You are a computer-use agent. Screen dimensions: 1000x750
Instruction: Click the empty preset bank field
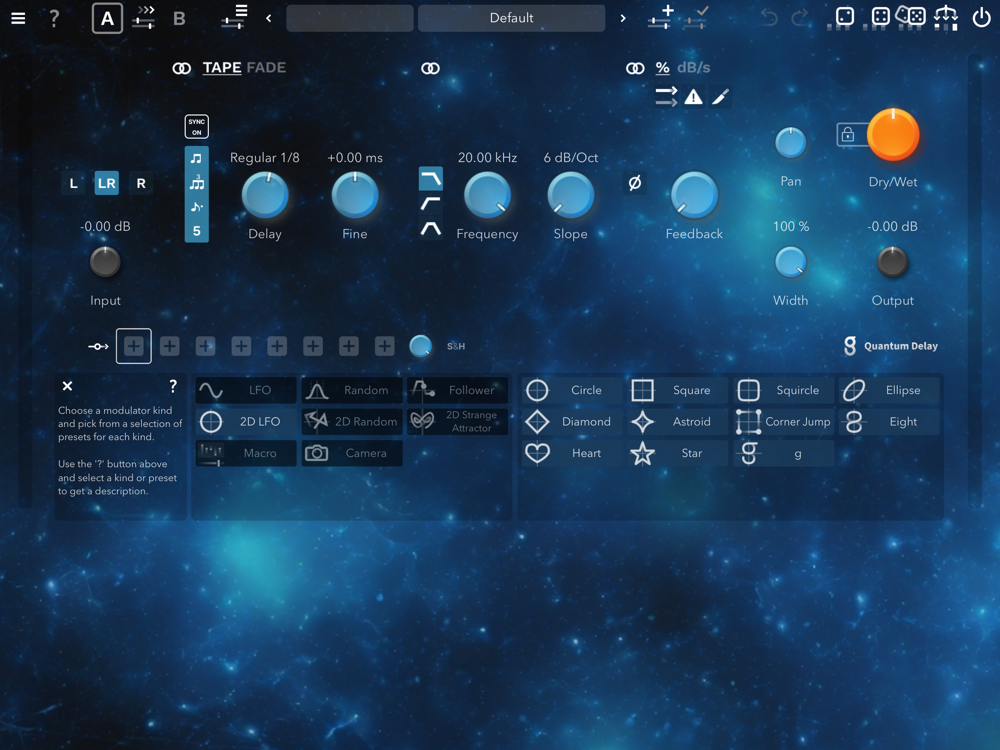[349, 18]
